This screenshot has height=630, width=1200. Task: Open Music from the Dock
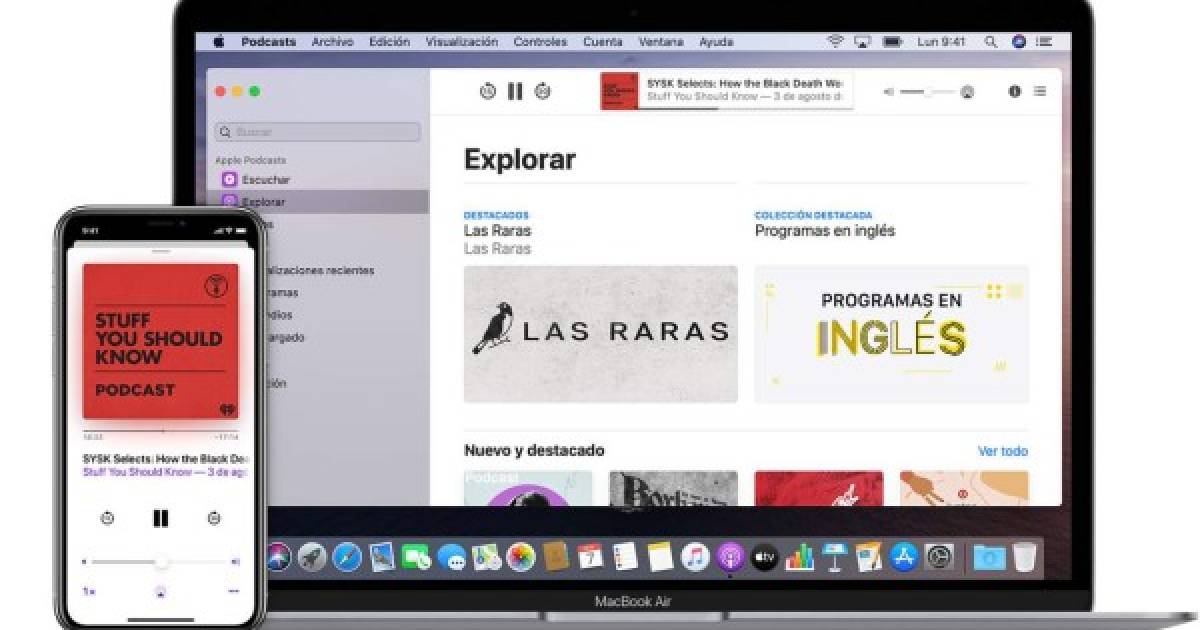pos(694,557)
